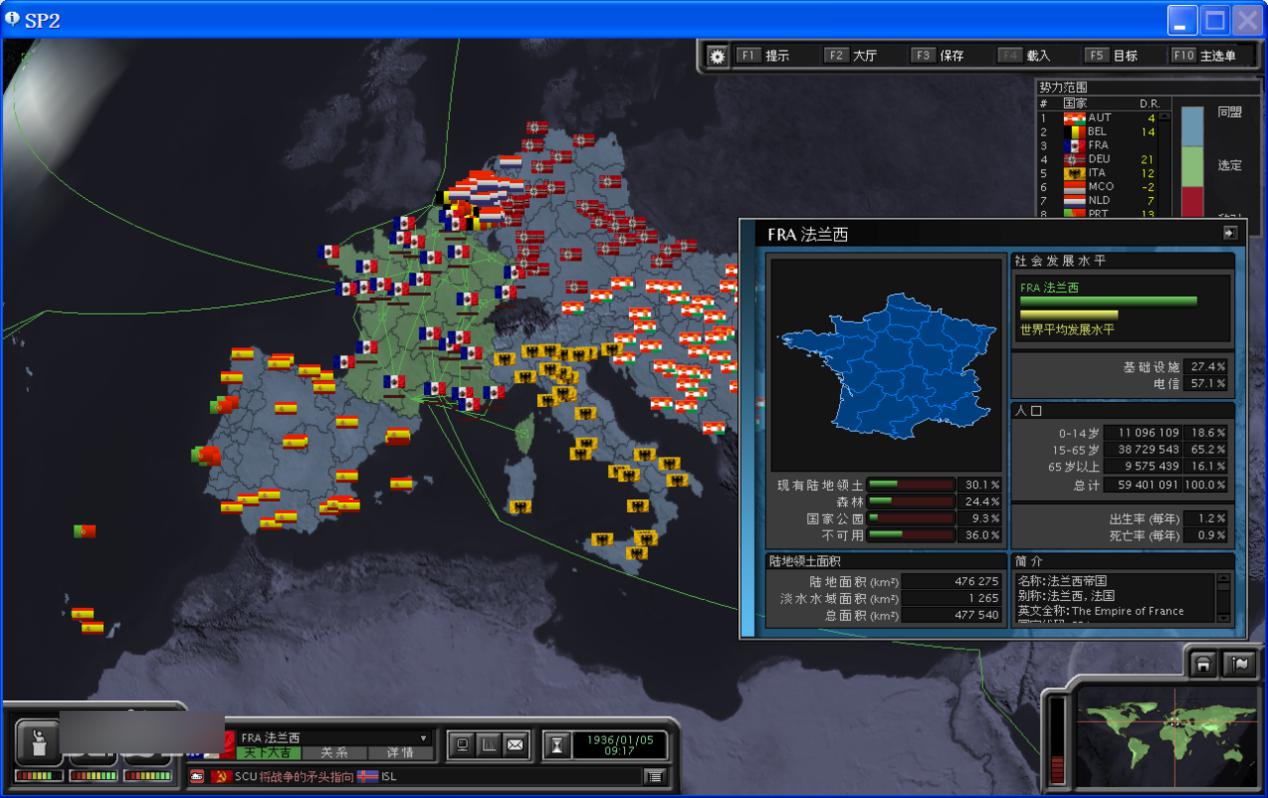This screenshot has width=1268, height=798.
Task: Switch to the 详情 details tab
Action: coord(400,753)
